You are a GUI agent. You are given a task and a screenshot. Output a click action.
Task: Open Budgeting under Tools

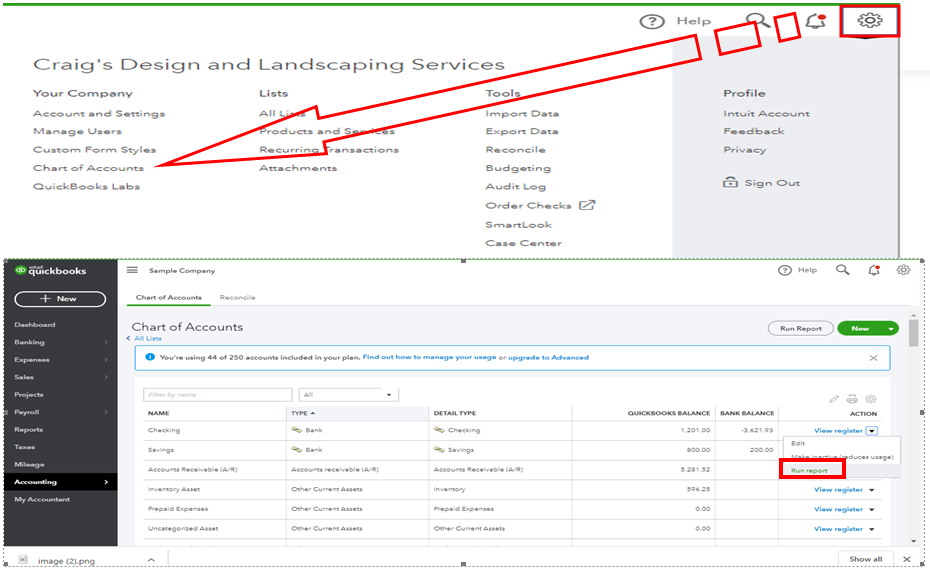coord(518,168)
